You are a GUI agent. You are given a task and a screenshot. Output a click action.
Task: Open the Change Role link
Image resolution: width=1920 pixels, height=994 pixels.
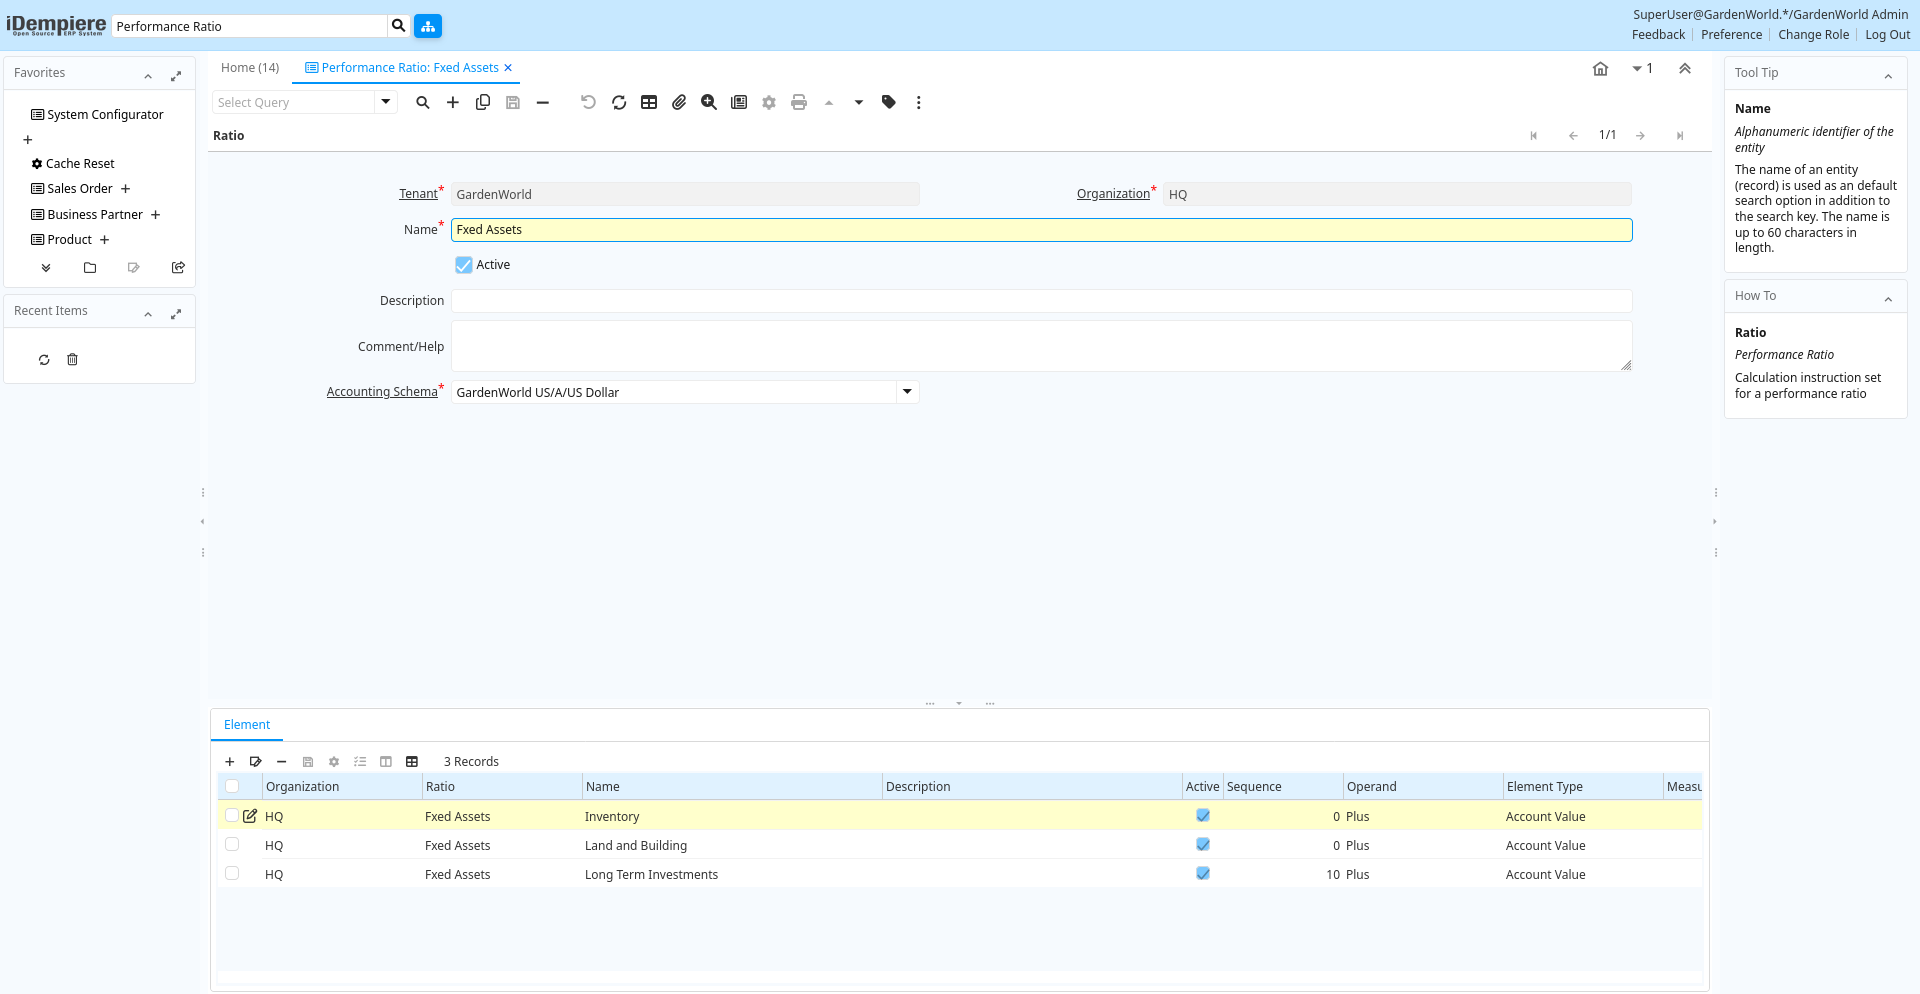[x=1813, y=35]
